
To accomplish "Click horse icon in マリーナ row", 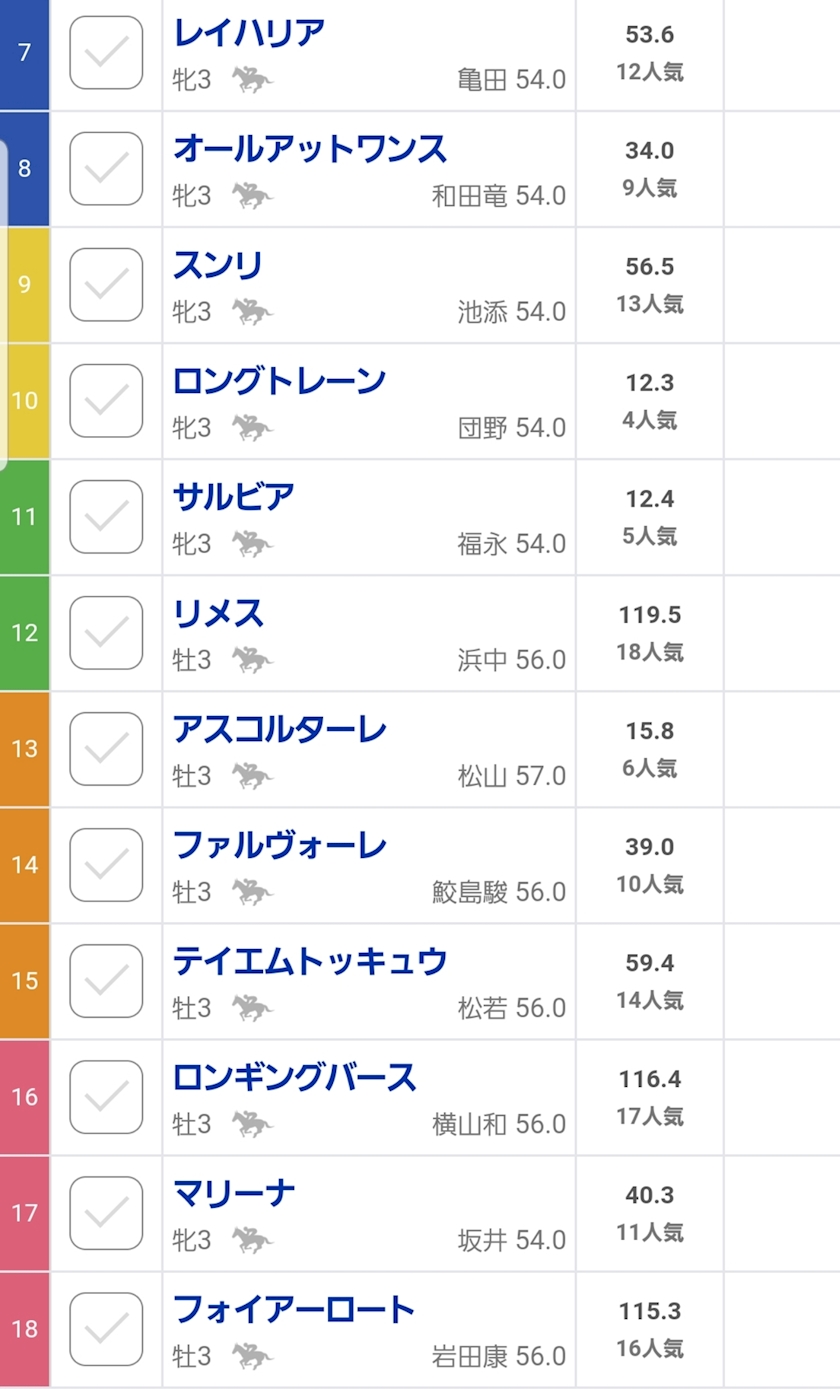I will click(x=252, y=1240).
